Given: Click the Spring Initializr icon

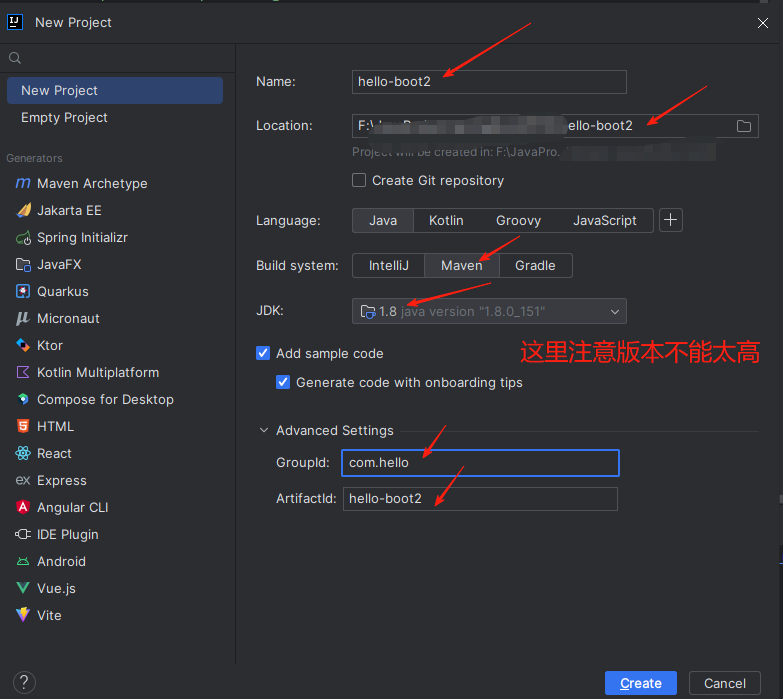Looking at the screenshot, I should click(23, 238).
